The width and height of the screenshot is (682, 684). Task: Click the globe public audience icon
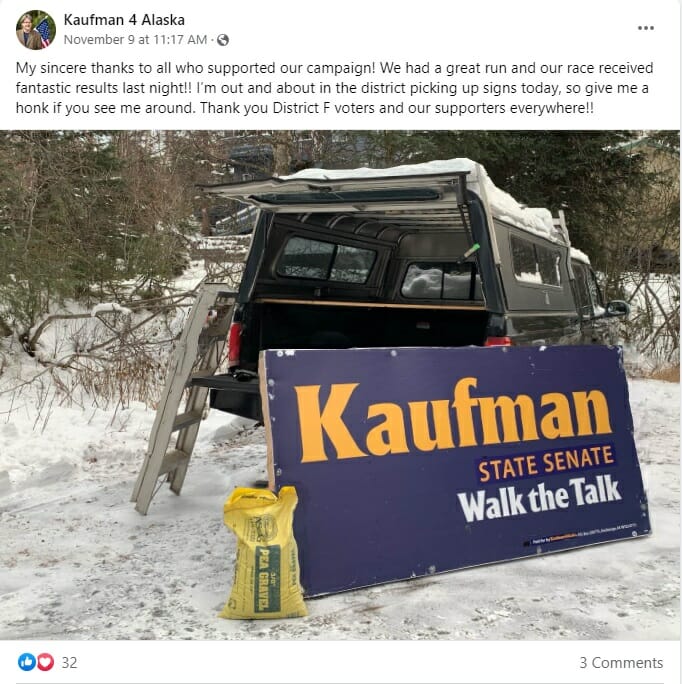coord(223,40)
